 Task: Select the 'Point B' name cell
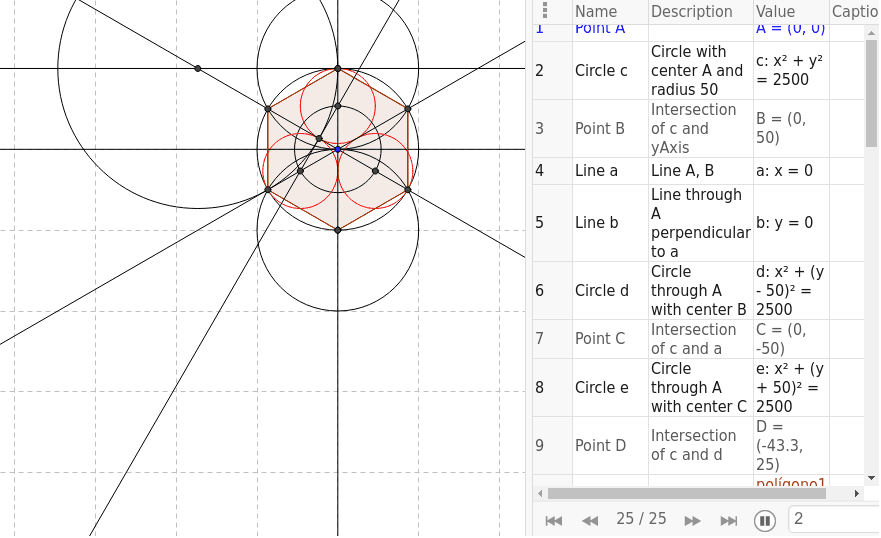[x=610, y=129]
